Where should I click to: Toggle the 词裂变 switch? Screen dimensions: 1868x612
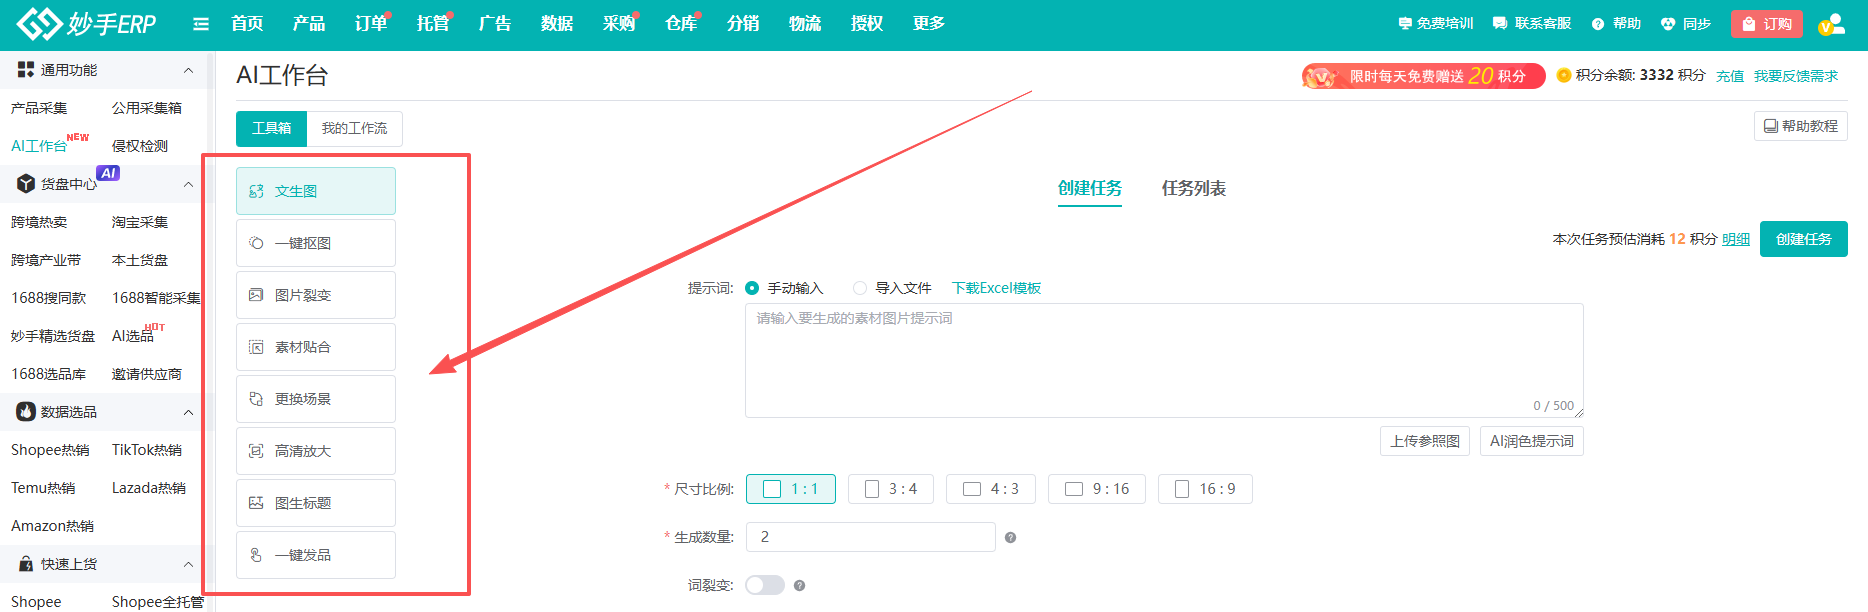pos(765,585)
